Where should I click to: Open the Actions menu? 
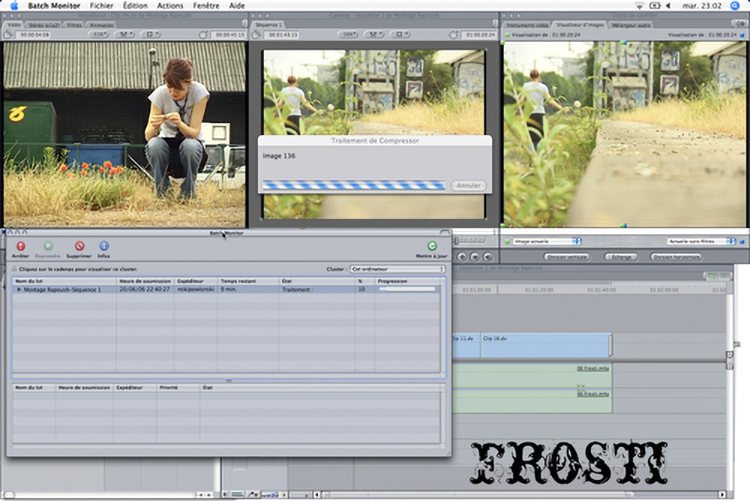(170, 6)
